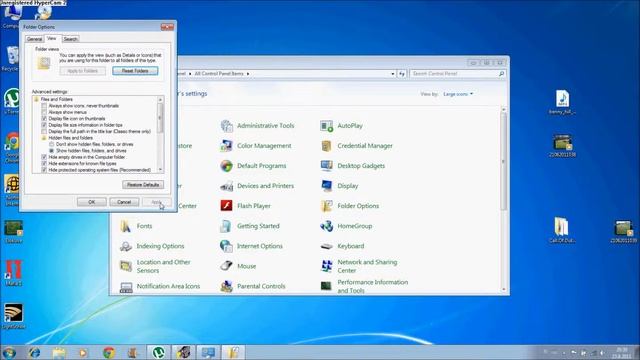Select 'Show hidden files, folders, and drives'
This screenshot has width=640, height=360.
(x=51, y=151)
